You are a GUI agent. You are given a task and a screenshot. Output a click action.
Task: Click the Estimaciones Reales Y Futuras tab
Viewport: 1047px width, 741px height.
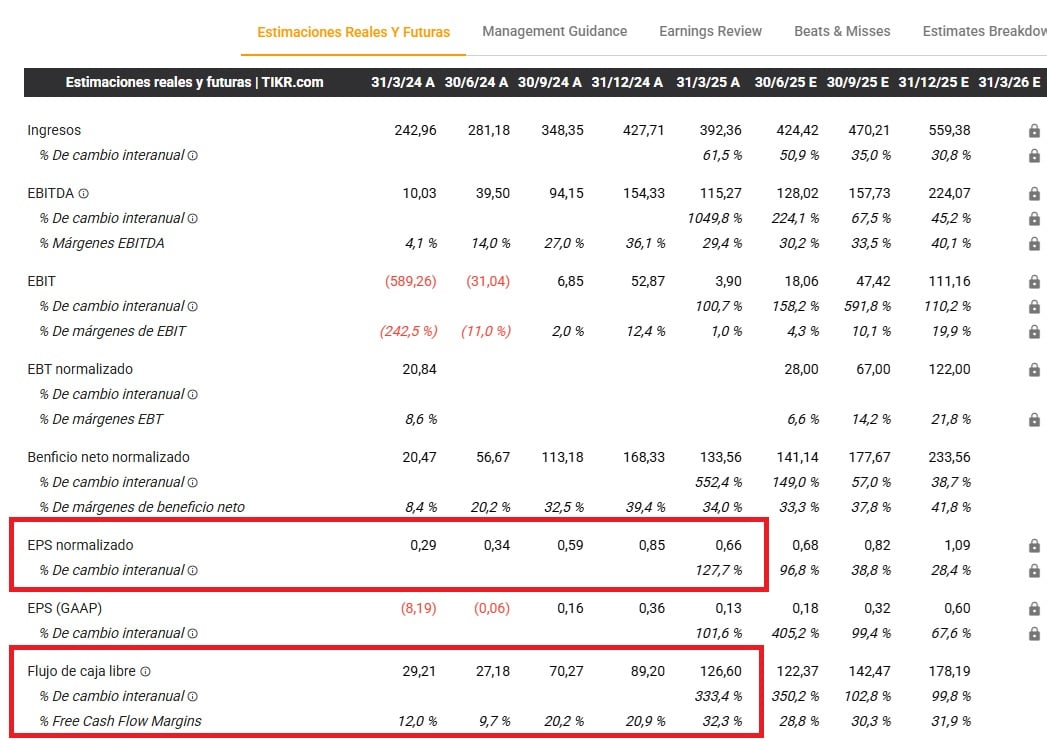(354, 32)
